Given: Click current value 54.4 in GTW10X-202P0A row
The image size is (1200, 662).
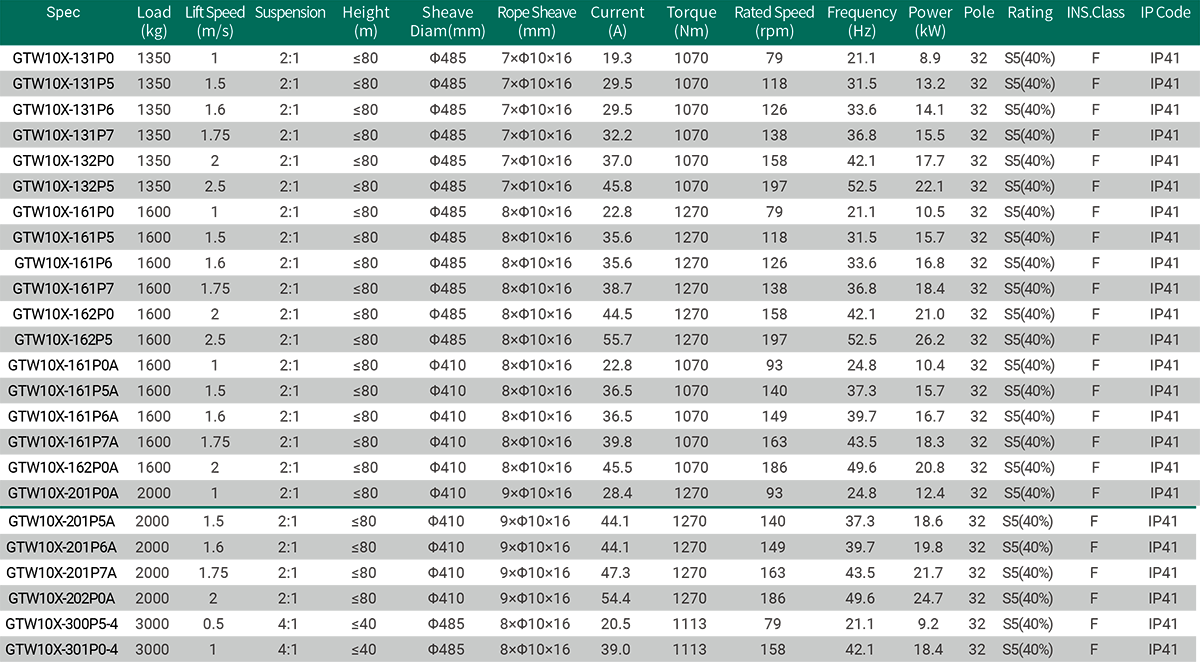Looking at the screenshot, I should [615, 598].
